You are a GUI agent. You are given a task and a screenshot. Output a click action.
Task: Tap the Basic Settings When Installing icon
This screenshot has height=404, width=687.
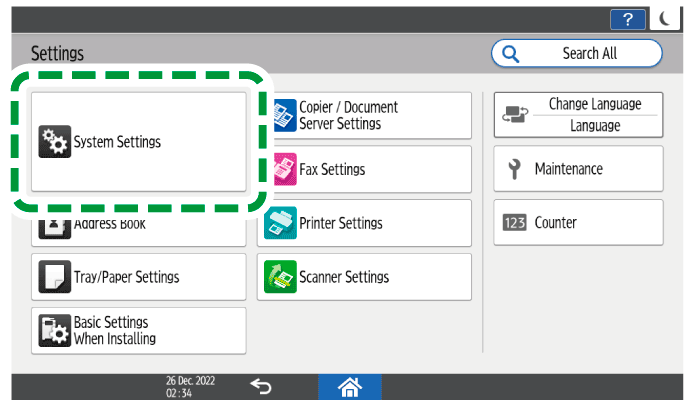coord(54,331)
